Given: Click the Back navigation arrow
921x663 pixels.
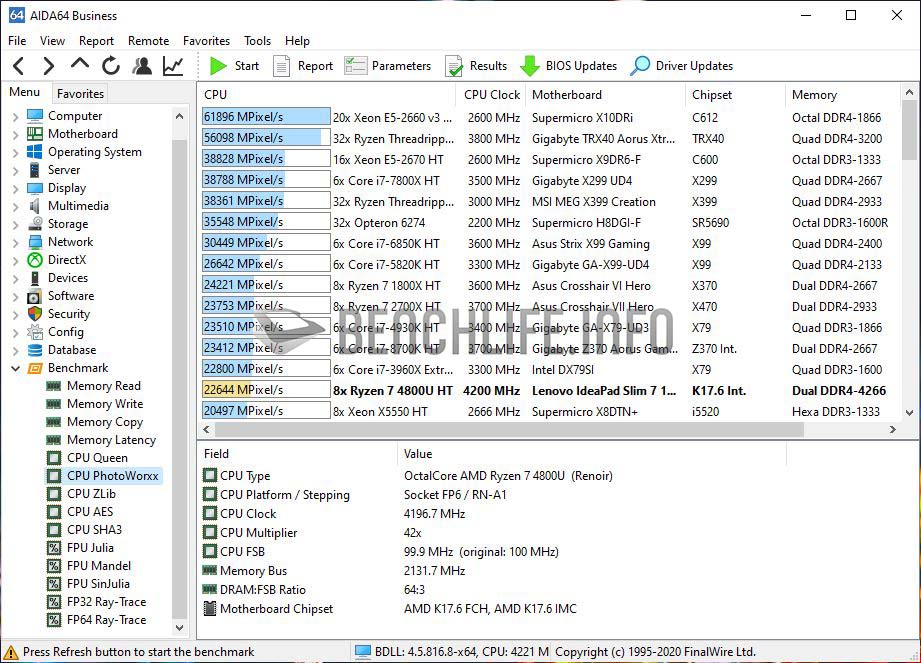Looking at the screenshot, I should pyautogui.click(x=18, y=66).
